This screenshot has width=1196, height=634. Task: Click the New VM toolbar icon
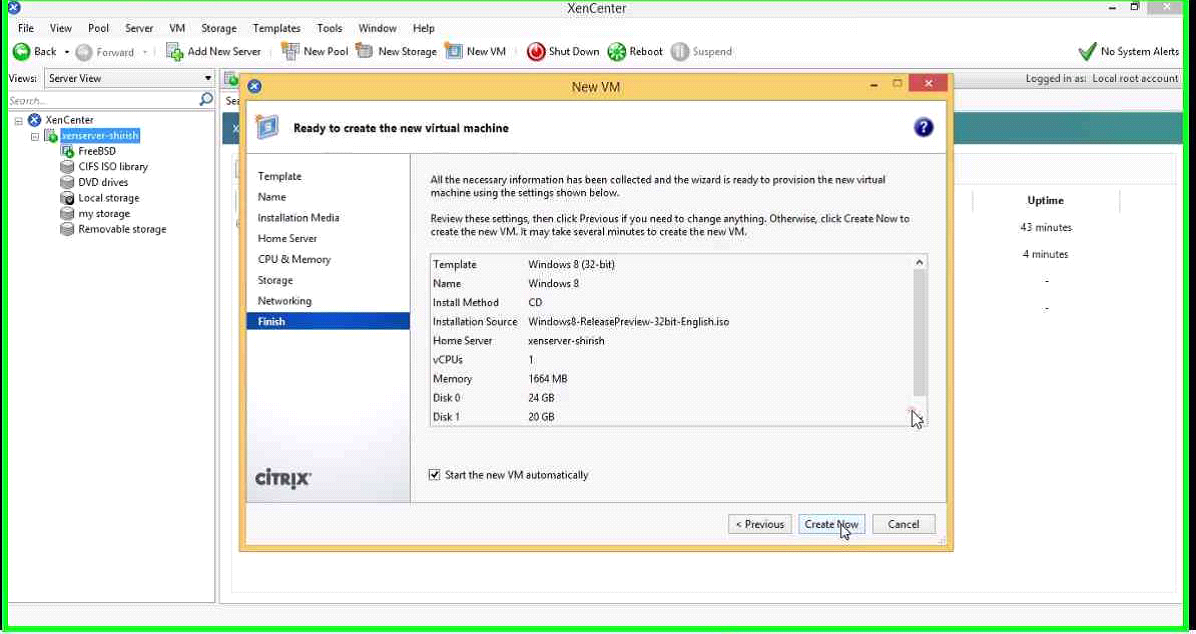tap(454, 51)
